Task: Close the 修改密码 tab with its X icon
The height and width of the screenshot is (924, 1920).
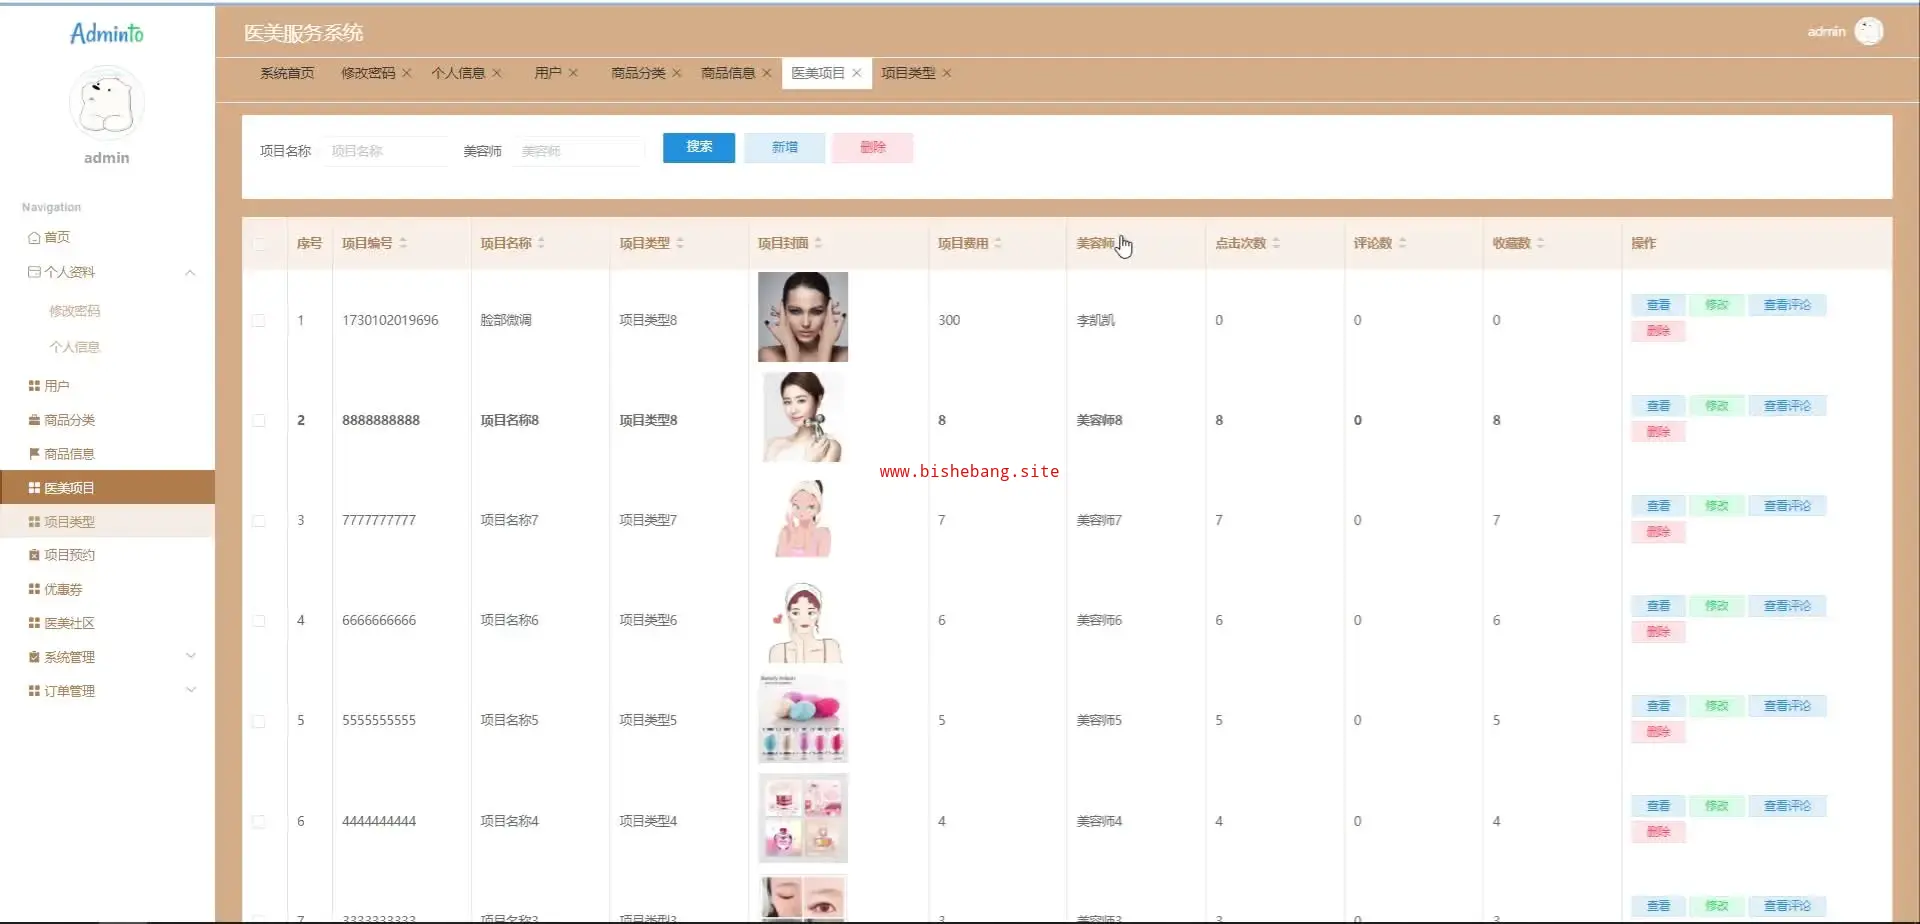Action: tap(407, 73)
